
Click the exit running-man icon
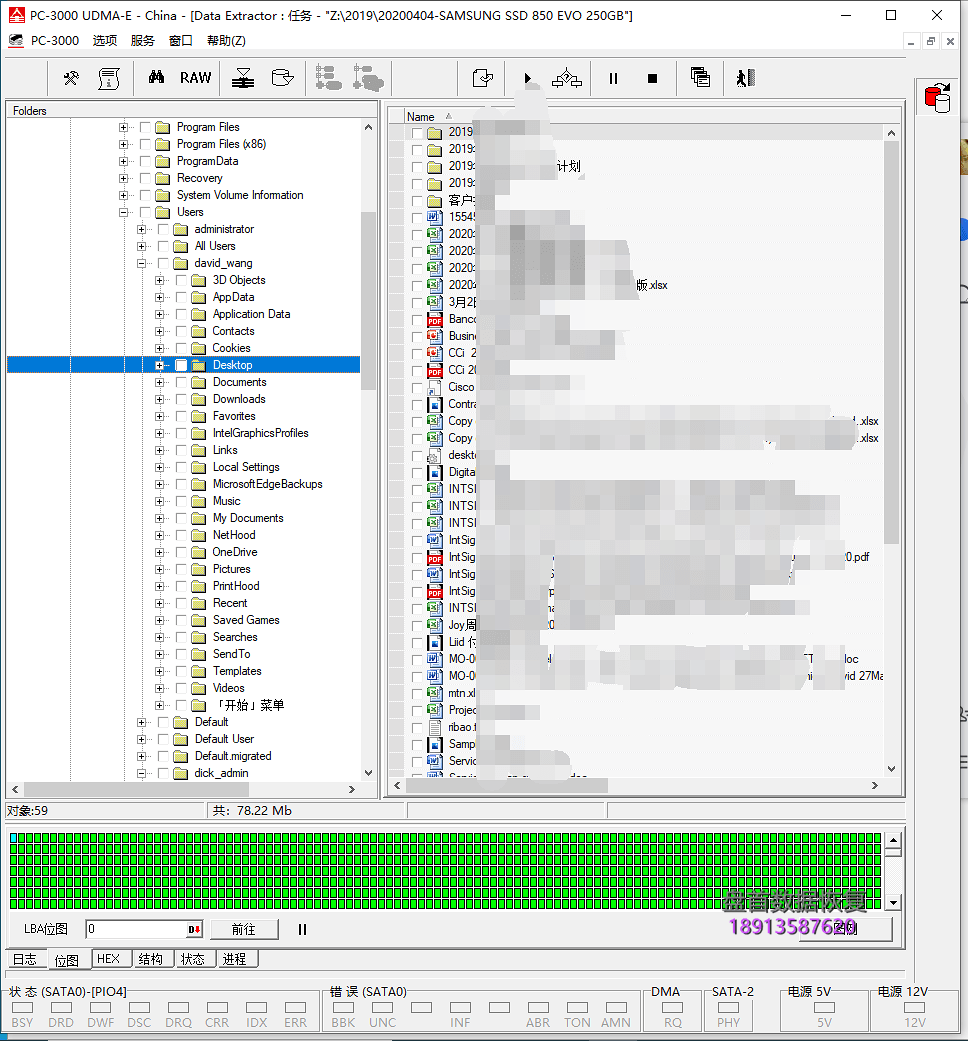coord(746,78)
